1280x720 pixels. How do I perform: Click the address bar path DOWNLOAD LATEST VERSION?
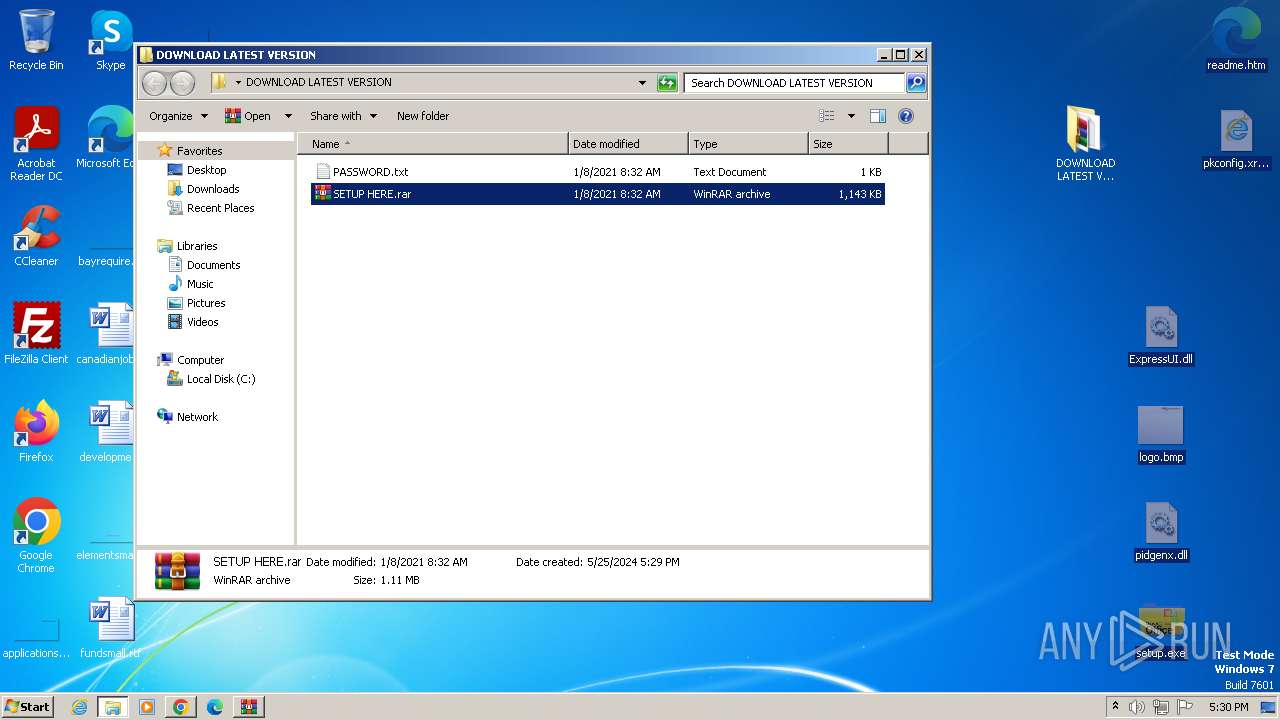click(318, 83)
